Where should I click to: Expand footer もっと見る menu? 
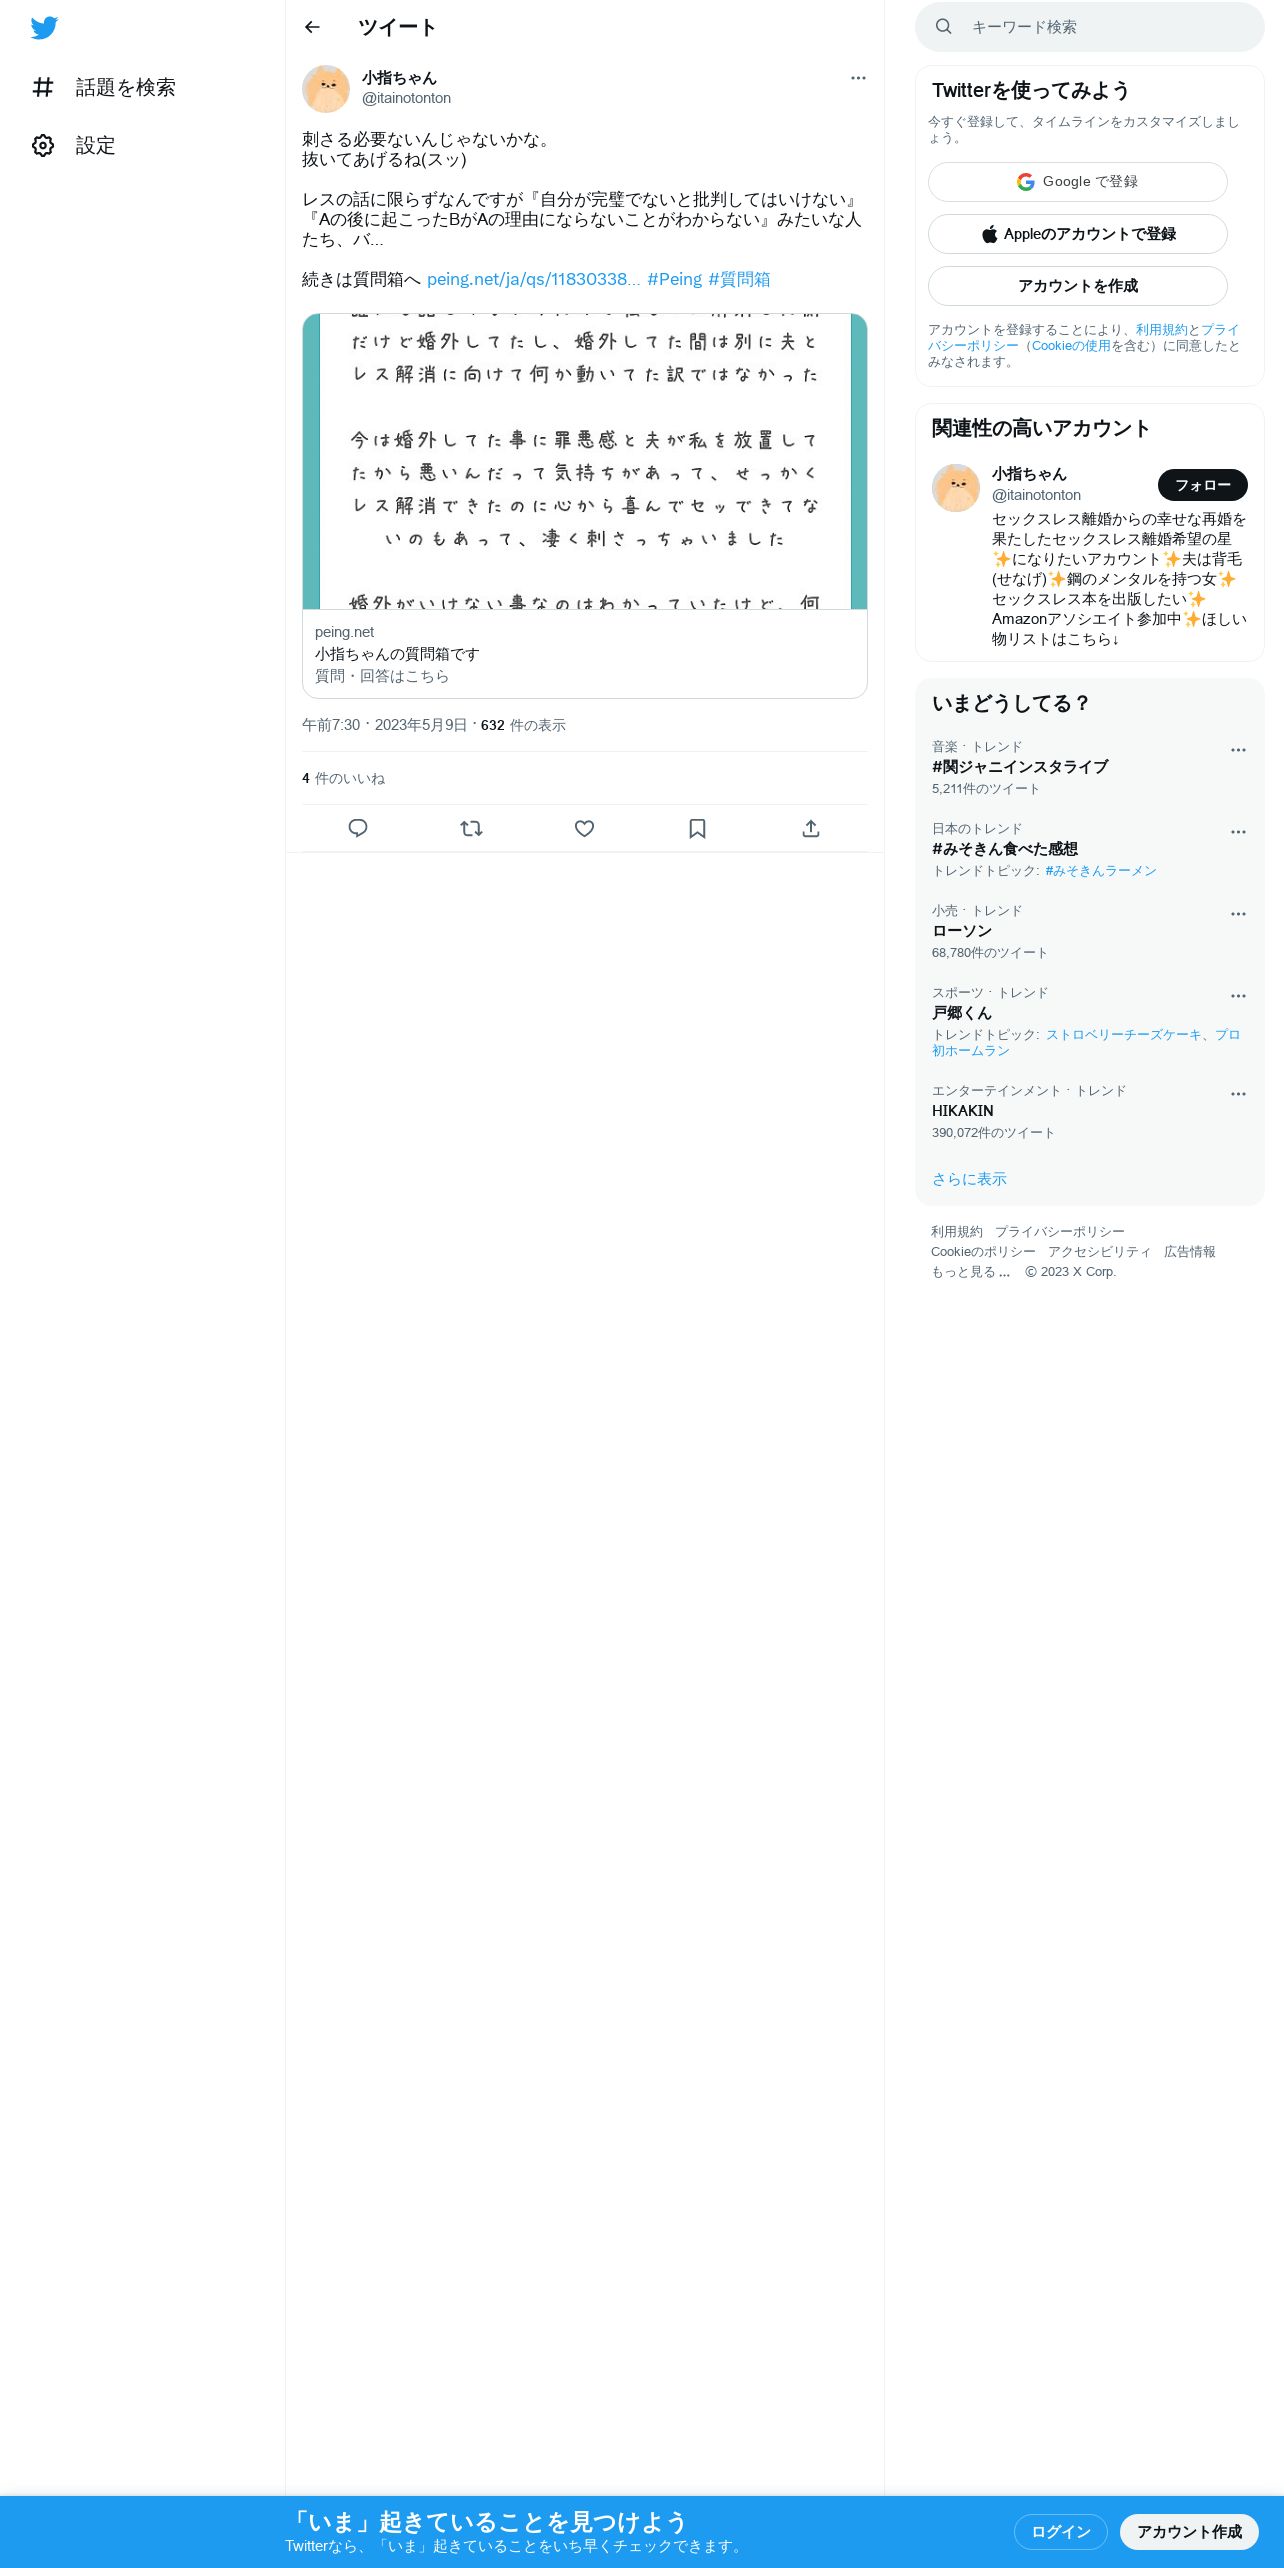(971, 1272)
